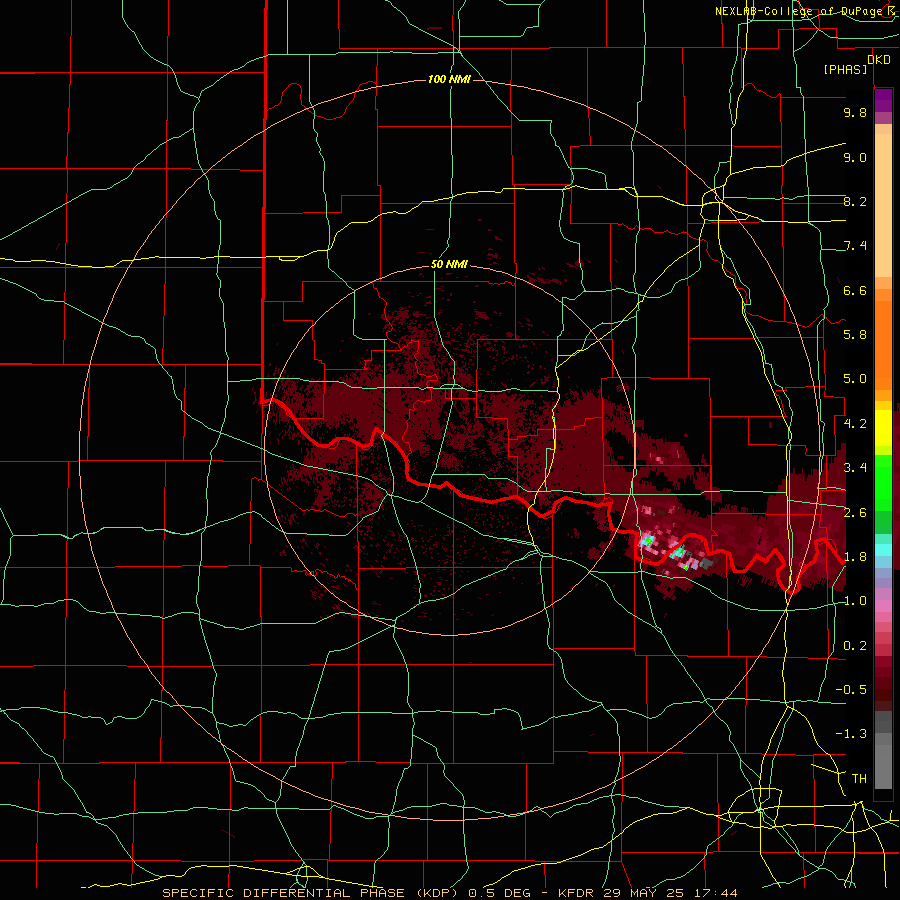Click the [PHAS] legend unit label

(x=845, y=69)
